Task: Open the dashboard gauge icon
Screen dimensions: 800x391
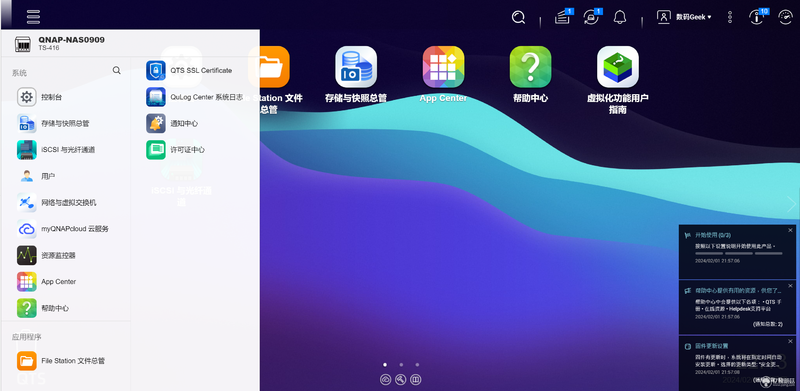Action: coord(786,17)
